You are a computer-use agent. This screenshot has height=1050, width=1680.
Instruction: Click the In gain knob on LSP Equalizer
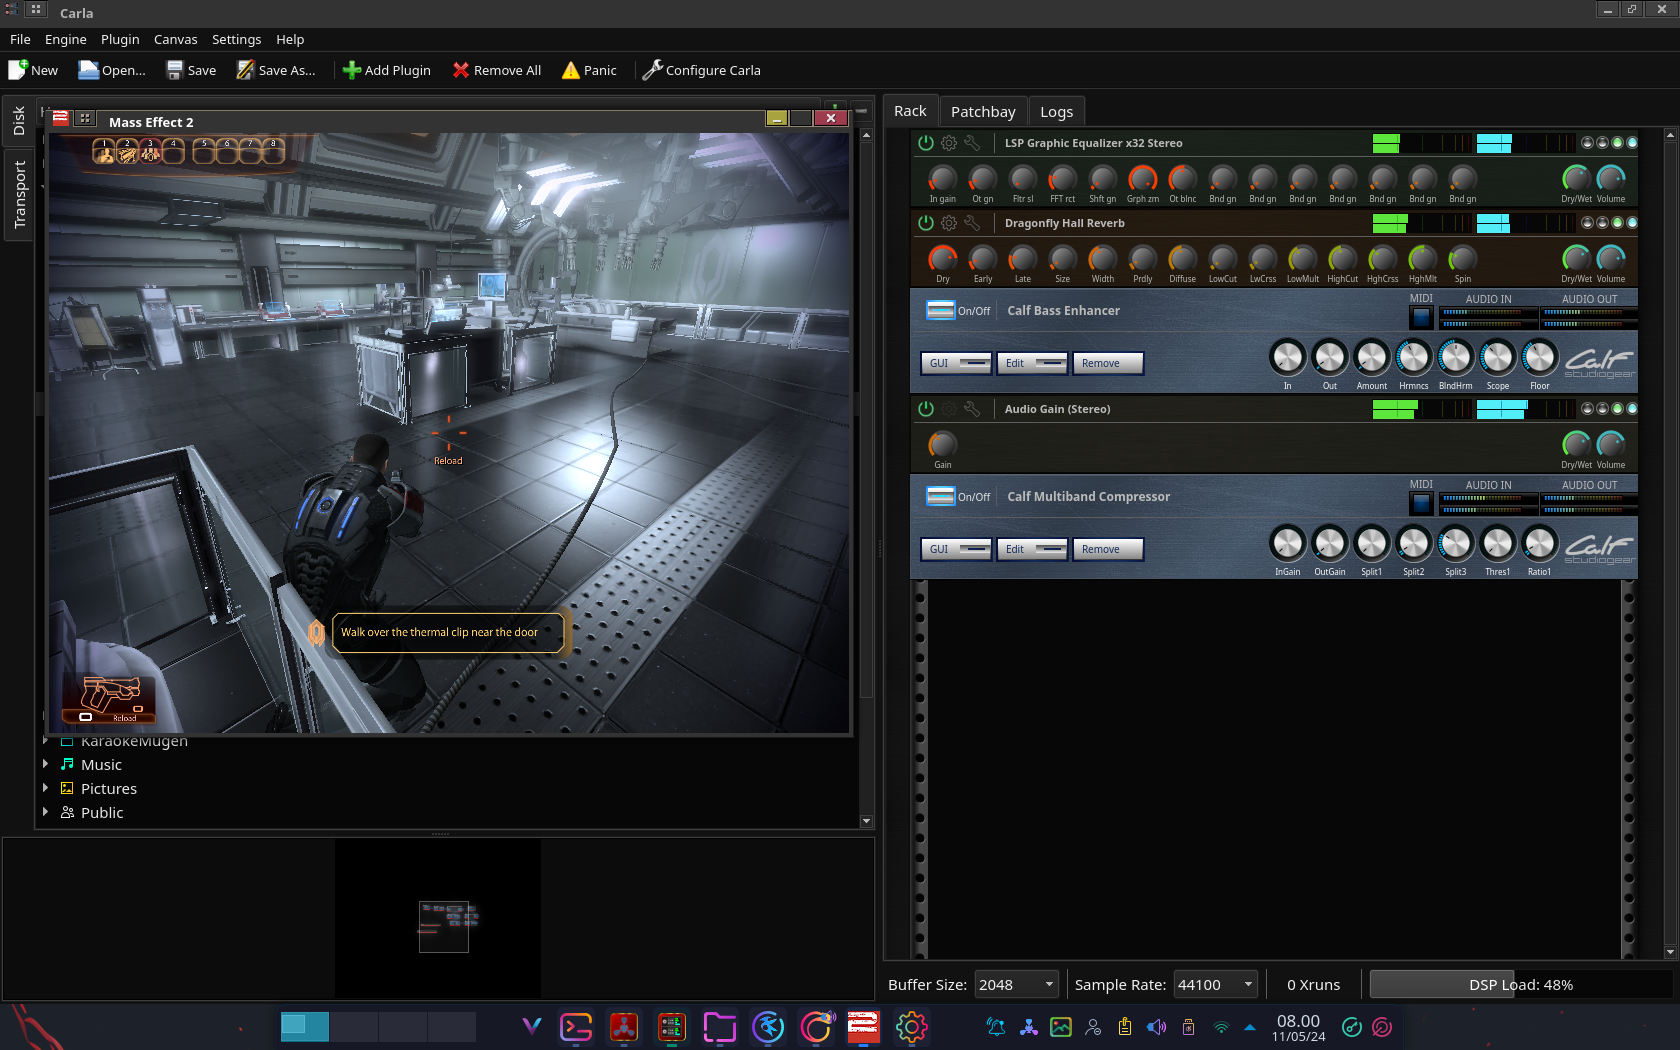pyautogui.click(x=942, y=178)
